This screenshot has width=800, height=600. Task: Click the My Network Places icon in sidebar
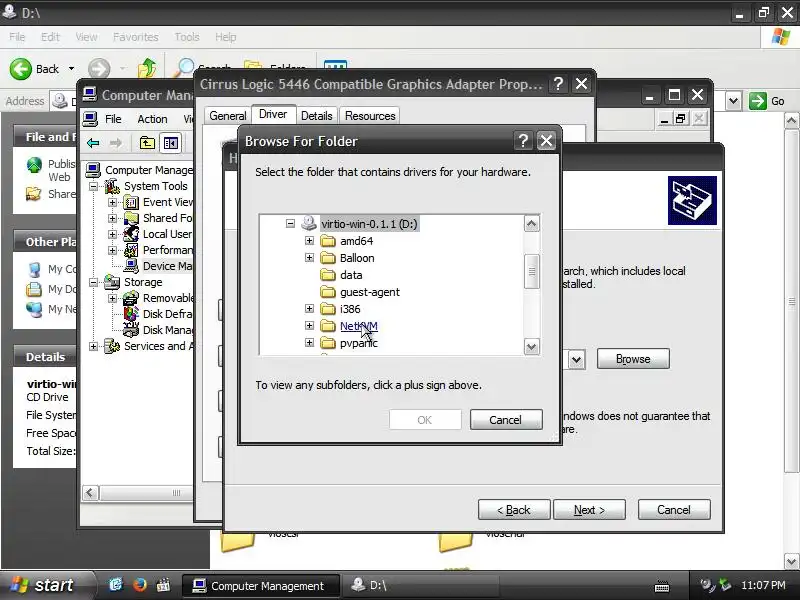(x=34, y=309)
